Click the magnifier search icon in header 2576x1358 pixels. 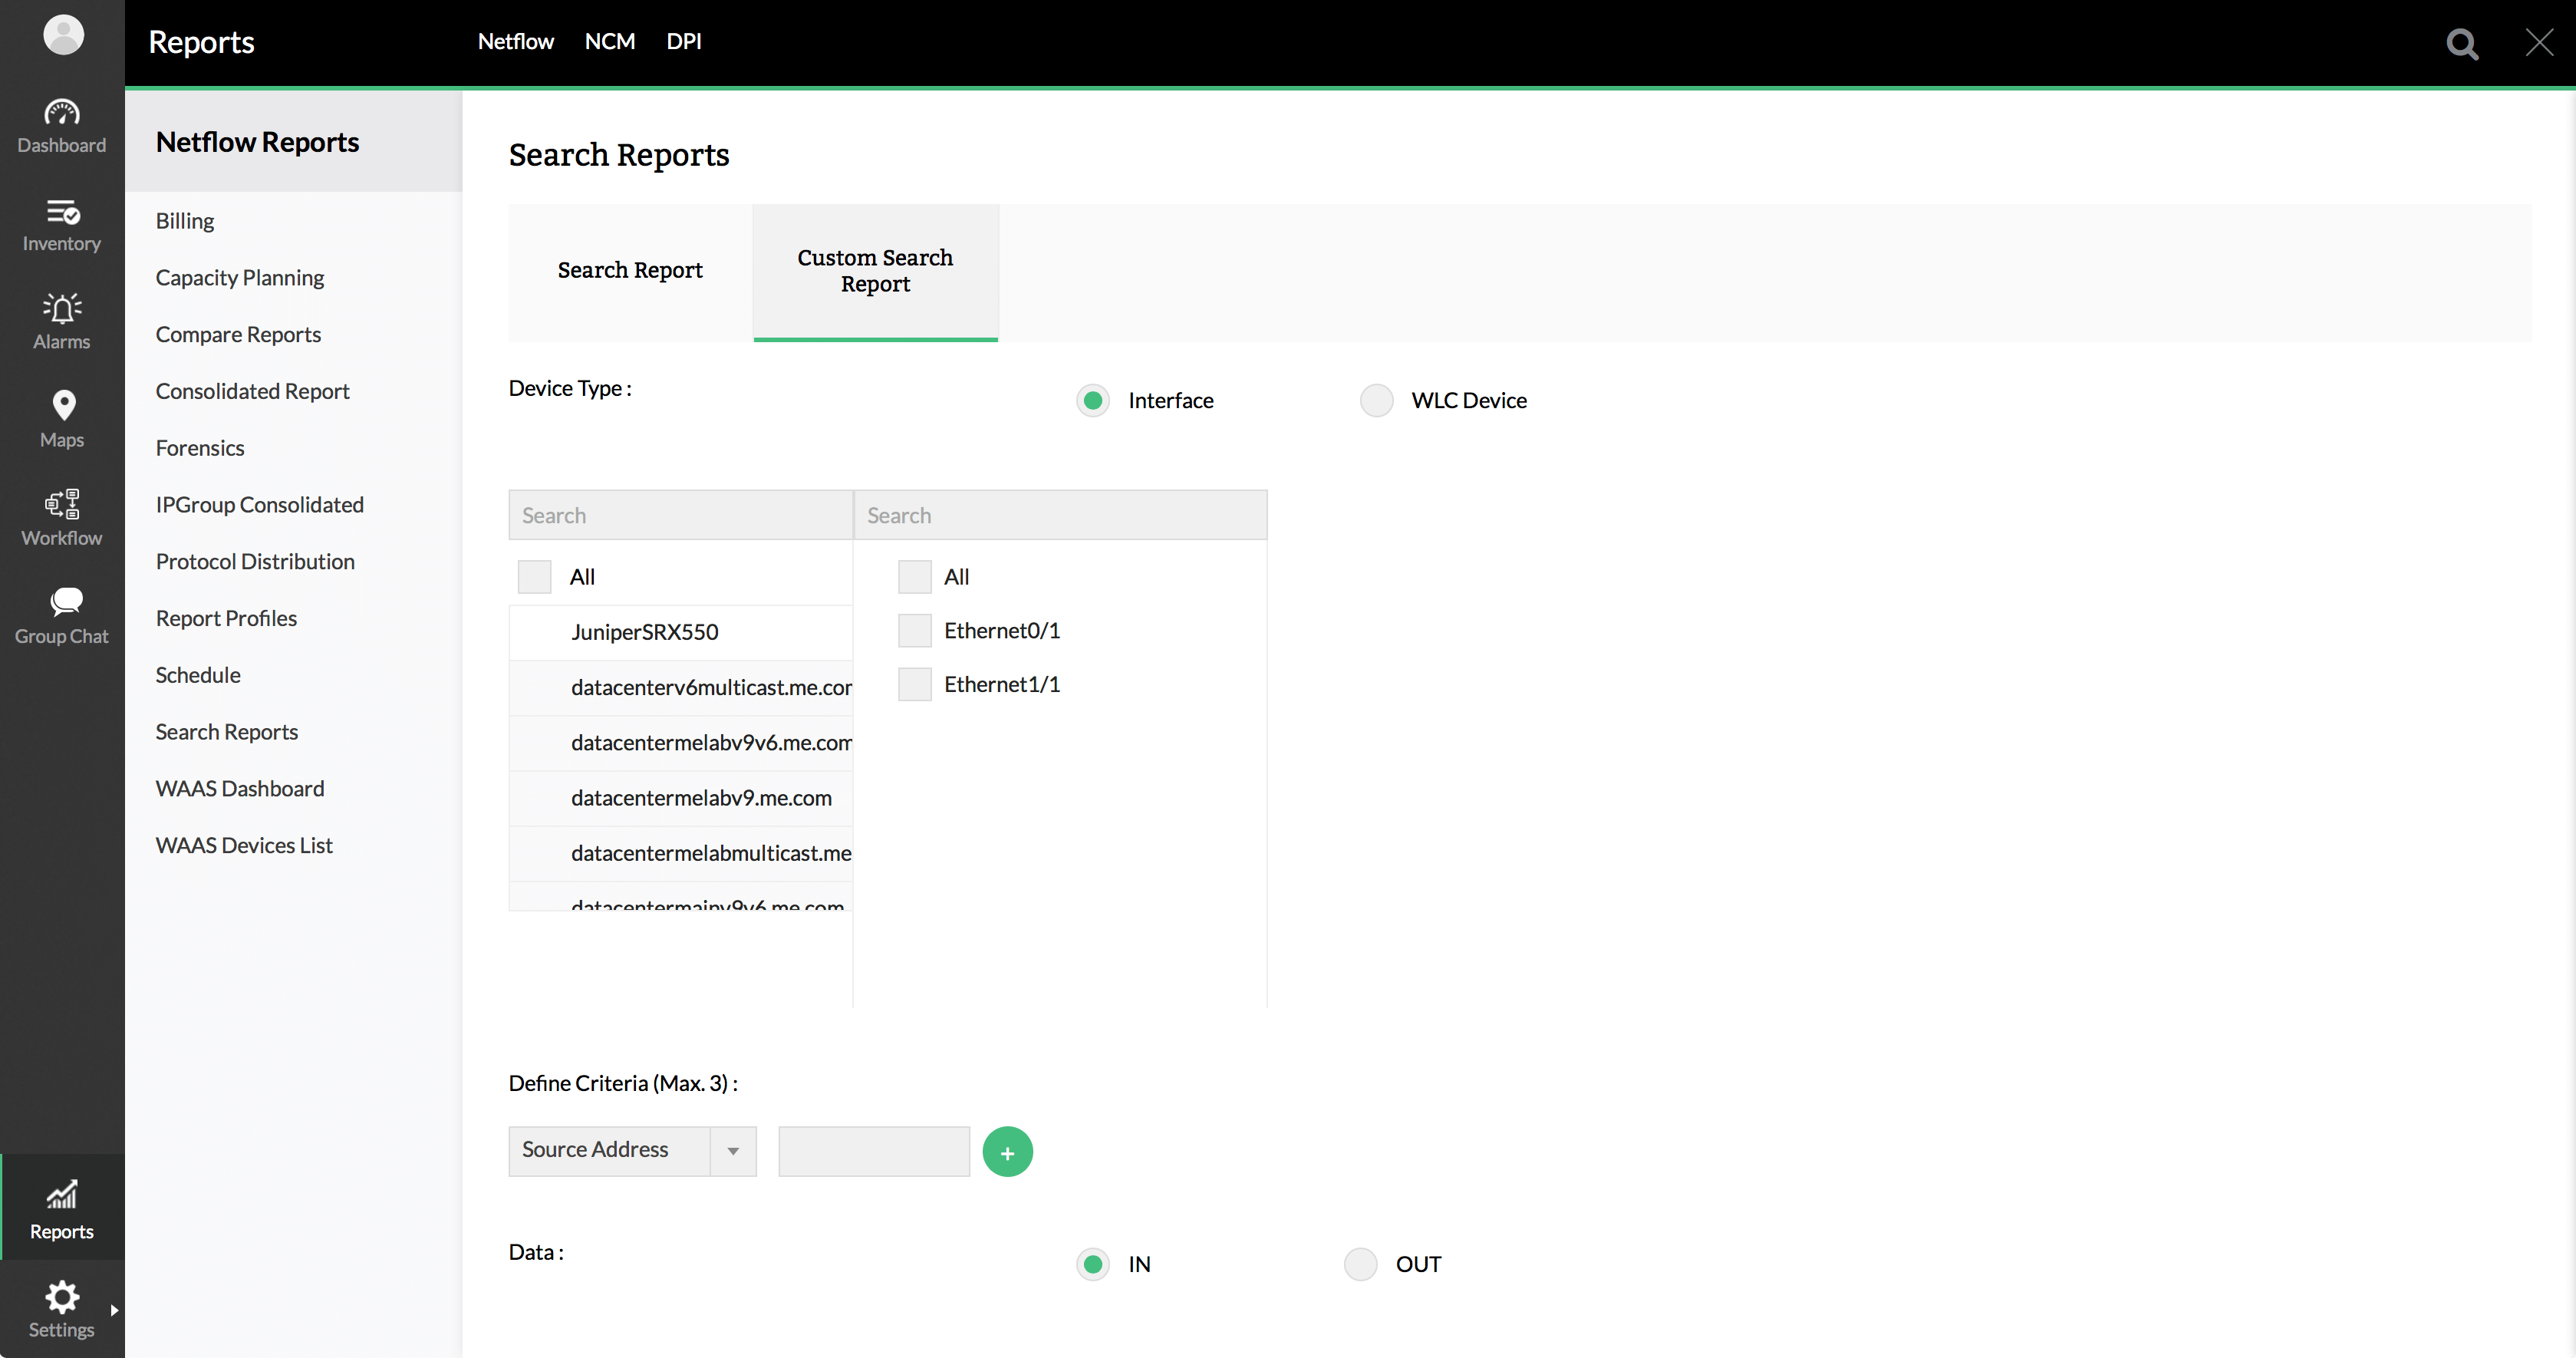tap(2461, 43)
